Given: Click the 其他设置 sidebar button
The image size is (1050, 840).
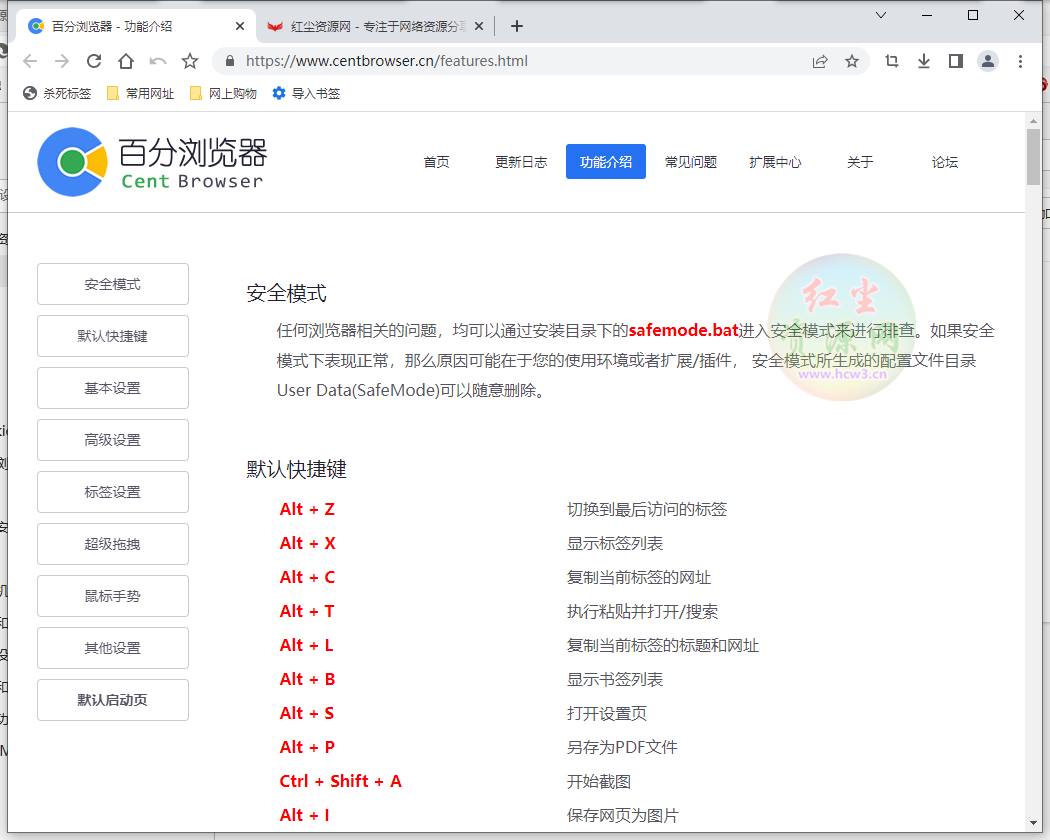Looking at the screenshot, I should coord(112,648).
